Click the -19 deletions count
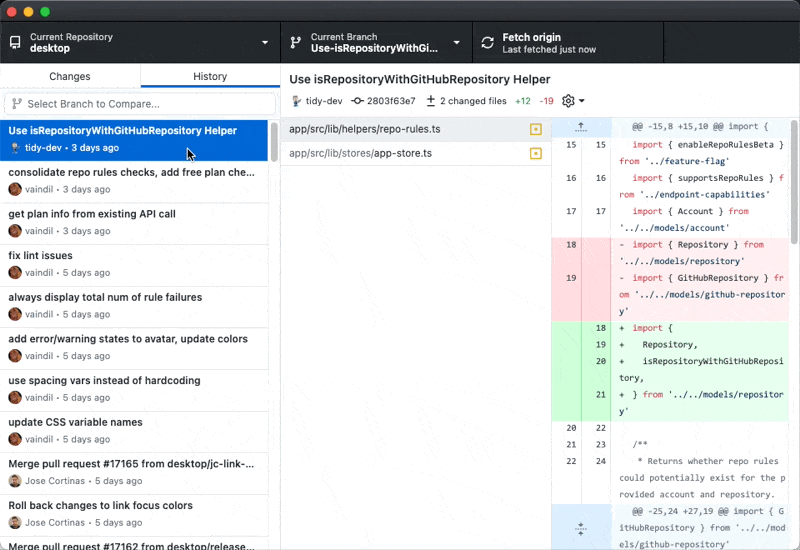This screenshot has height=550, width=800. [x=546, y=101]
